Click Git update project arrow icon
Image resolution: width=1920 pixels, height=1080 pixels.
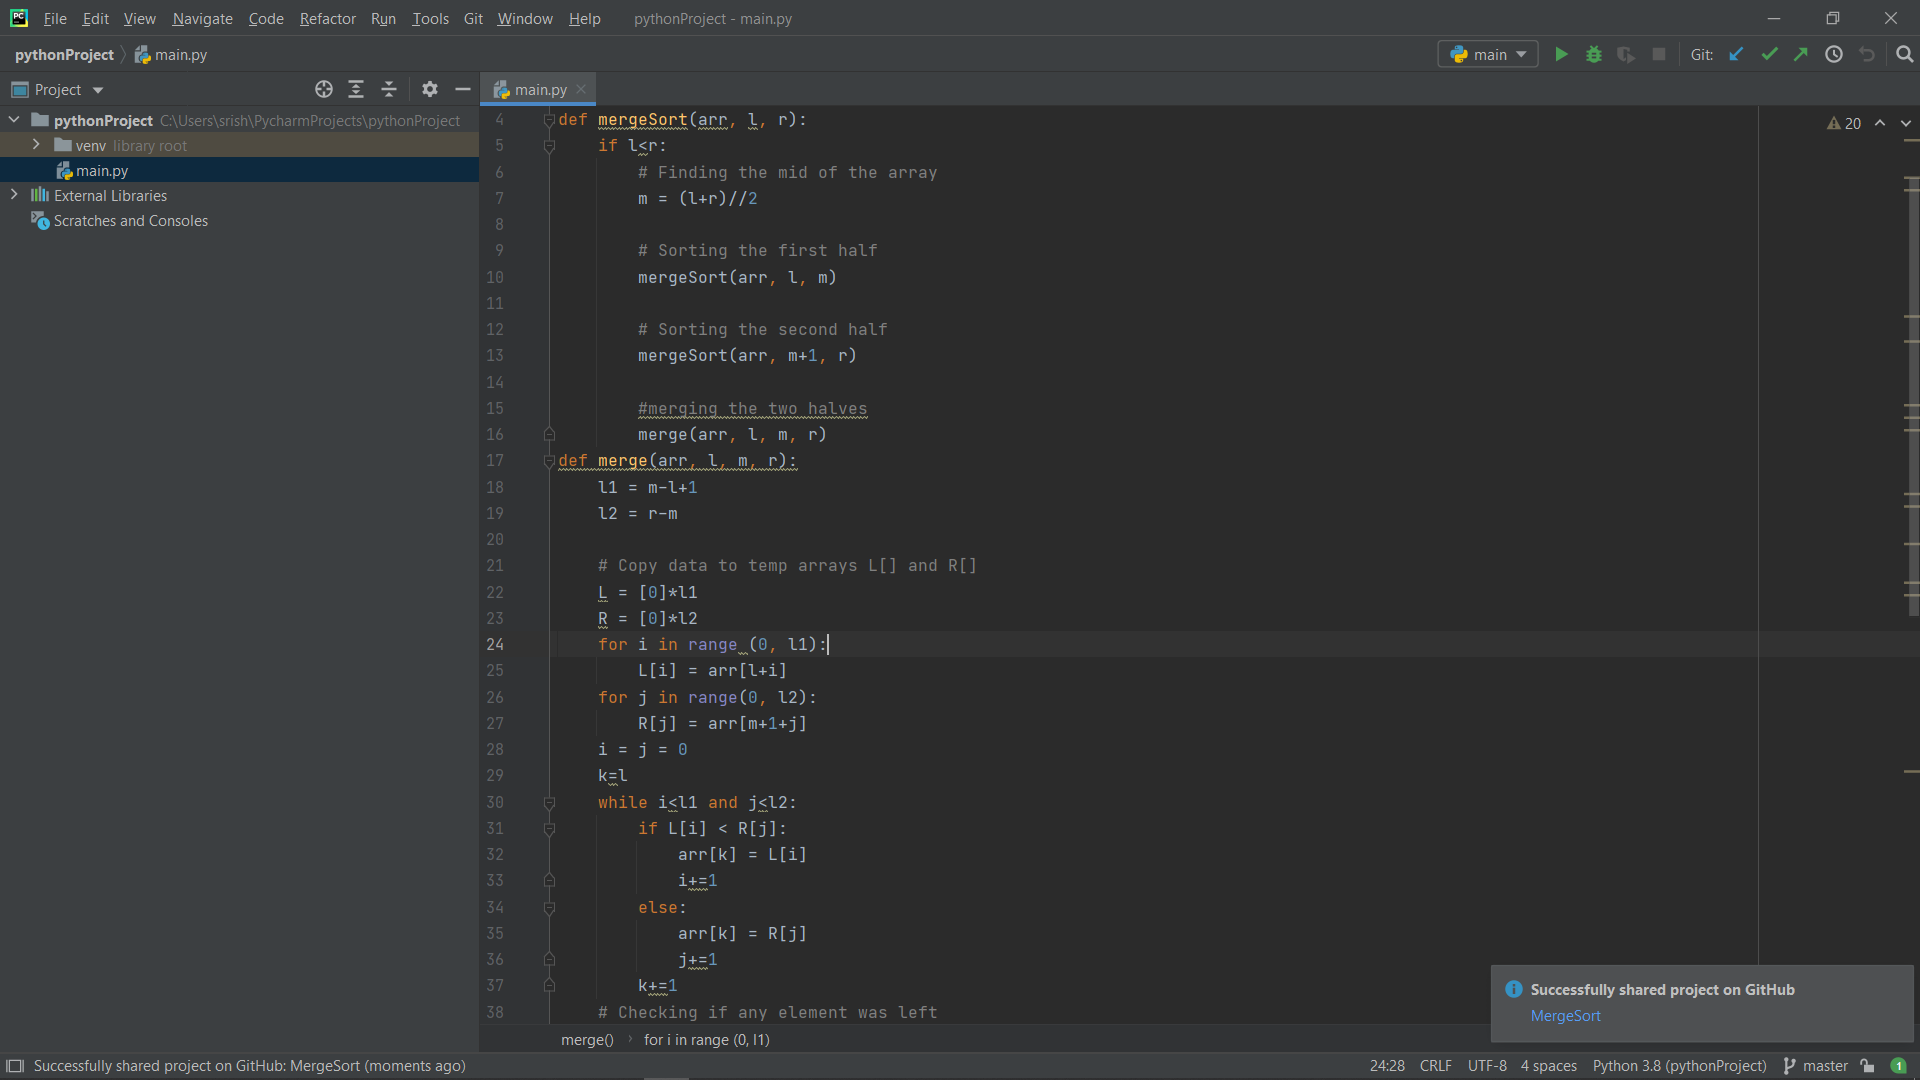[1736, 55]
